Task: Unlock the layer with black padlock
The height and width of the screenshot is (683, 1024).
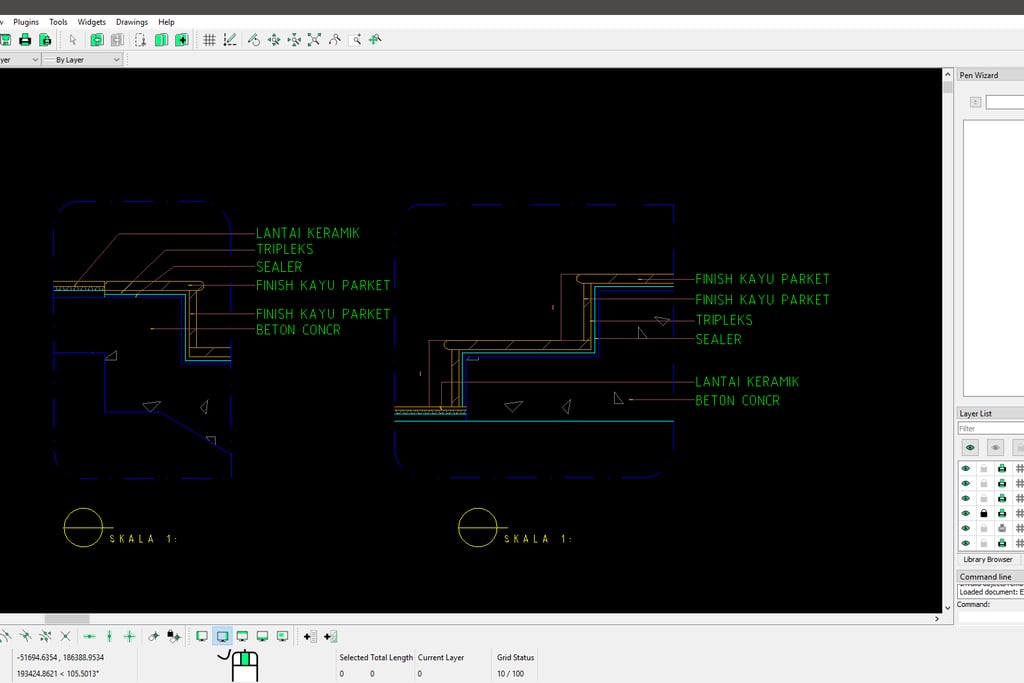Action: 984,513
